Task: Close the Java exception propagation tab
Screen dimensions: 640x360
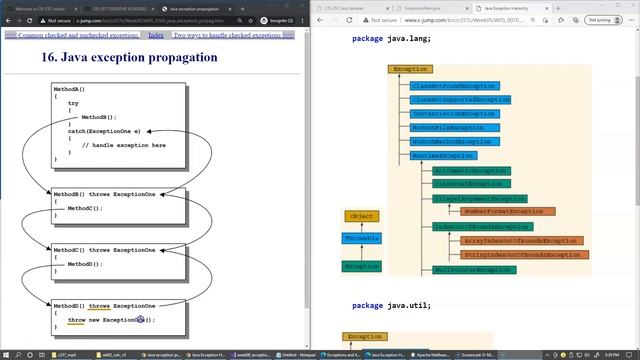Action: [230, 9]
